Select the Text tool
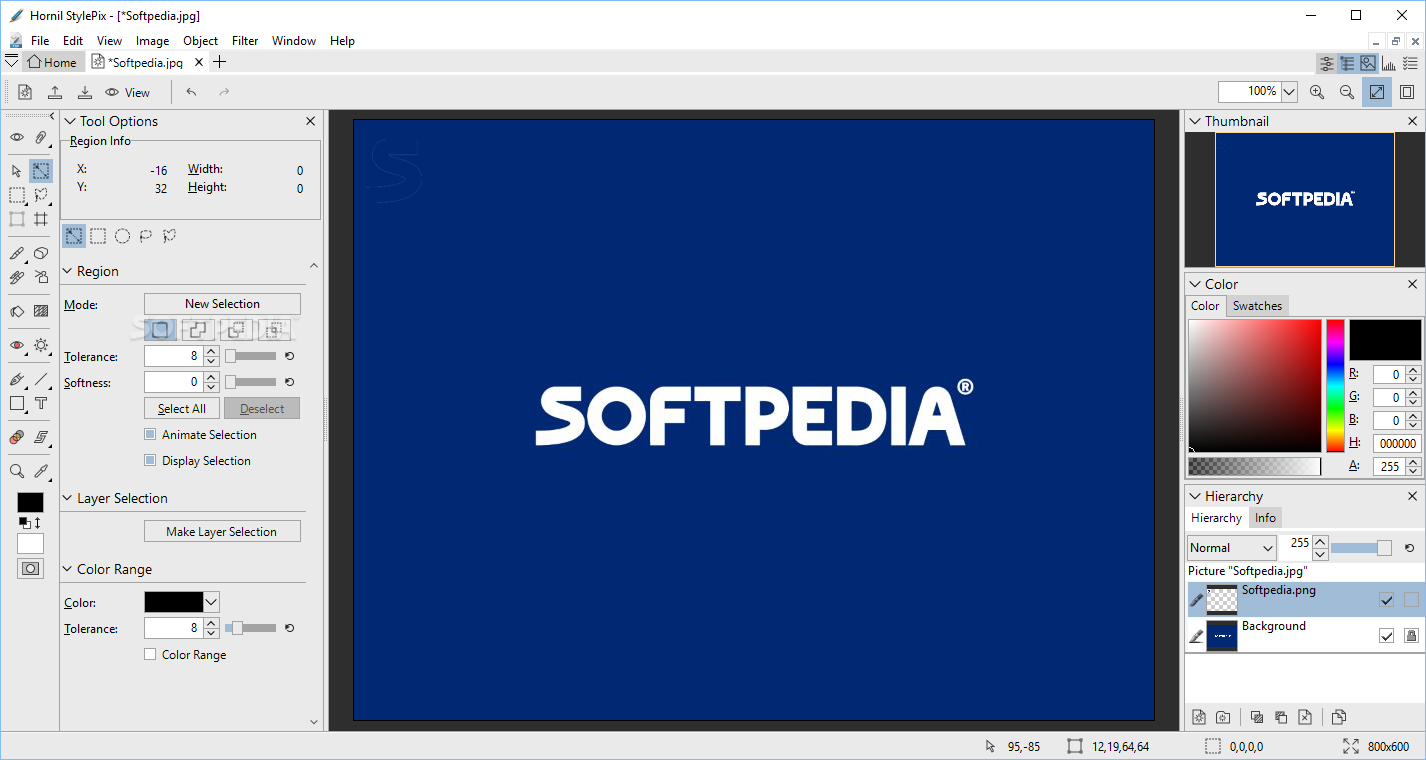 tap(41, 403)
